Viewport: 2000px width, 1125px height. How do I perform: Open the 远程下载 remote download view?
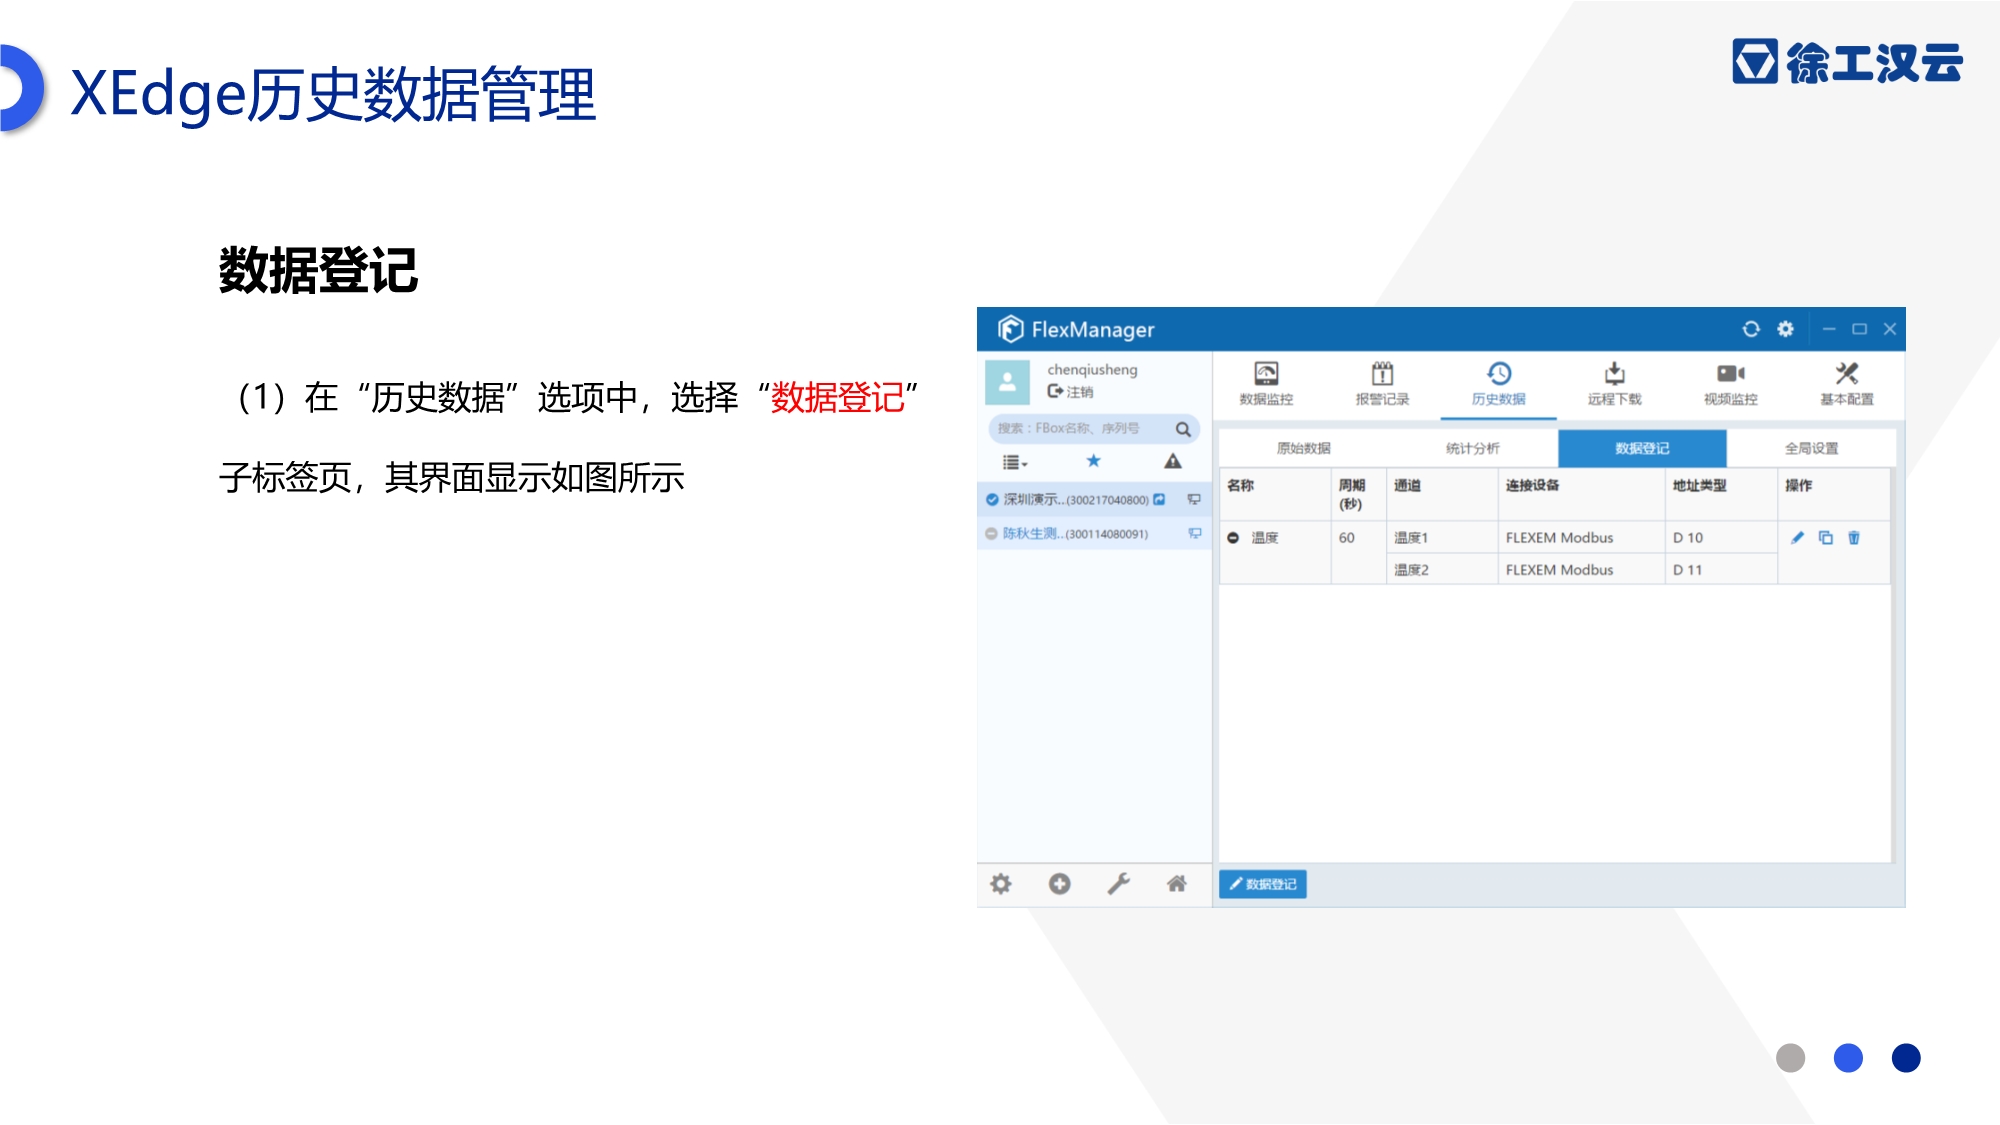click(1614, 384)
